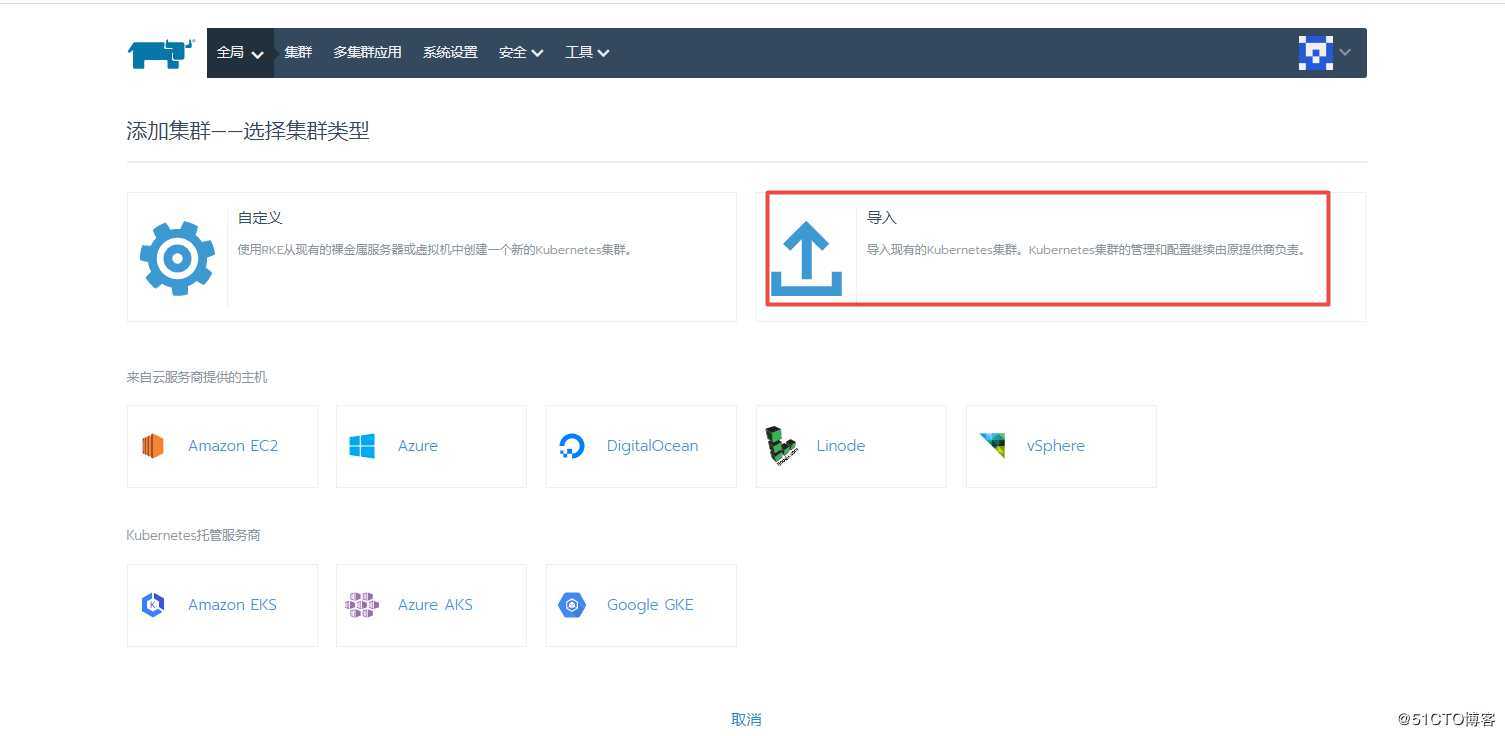The width and height of the screenshot is (1505, 736).
Task: Click the 来自云服务商提供的主机 section label
Action: pos(197,377)
